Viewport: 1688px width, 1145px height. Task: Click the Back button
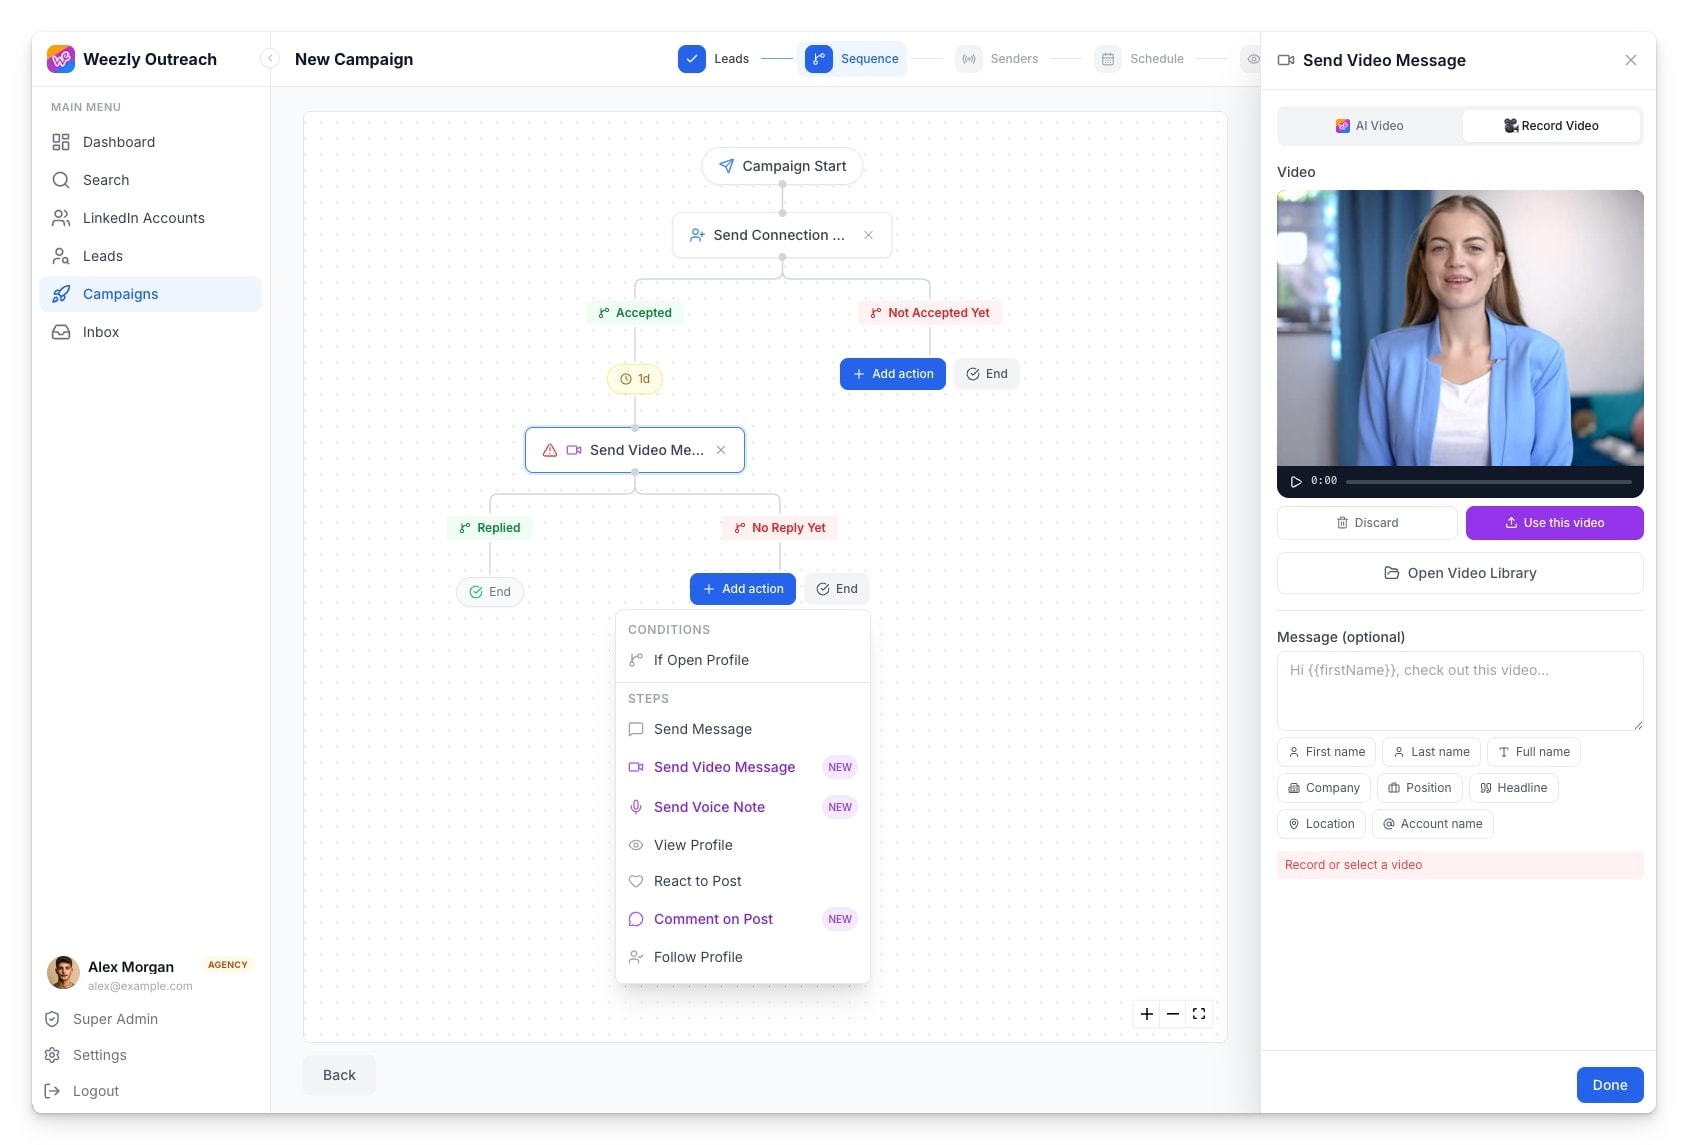[339, 1075]
